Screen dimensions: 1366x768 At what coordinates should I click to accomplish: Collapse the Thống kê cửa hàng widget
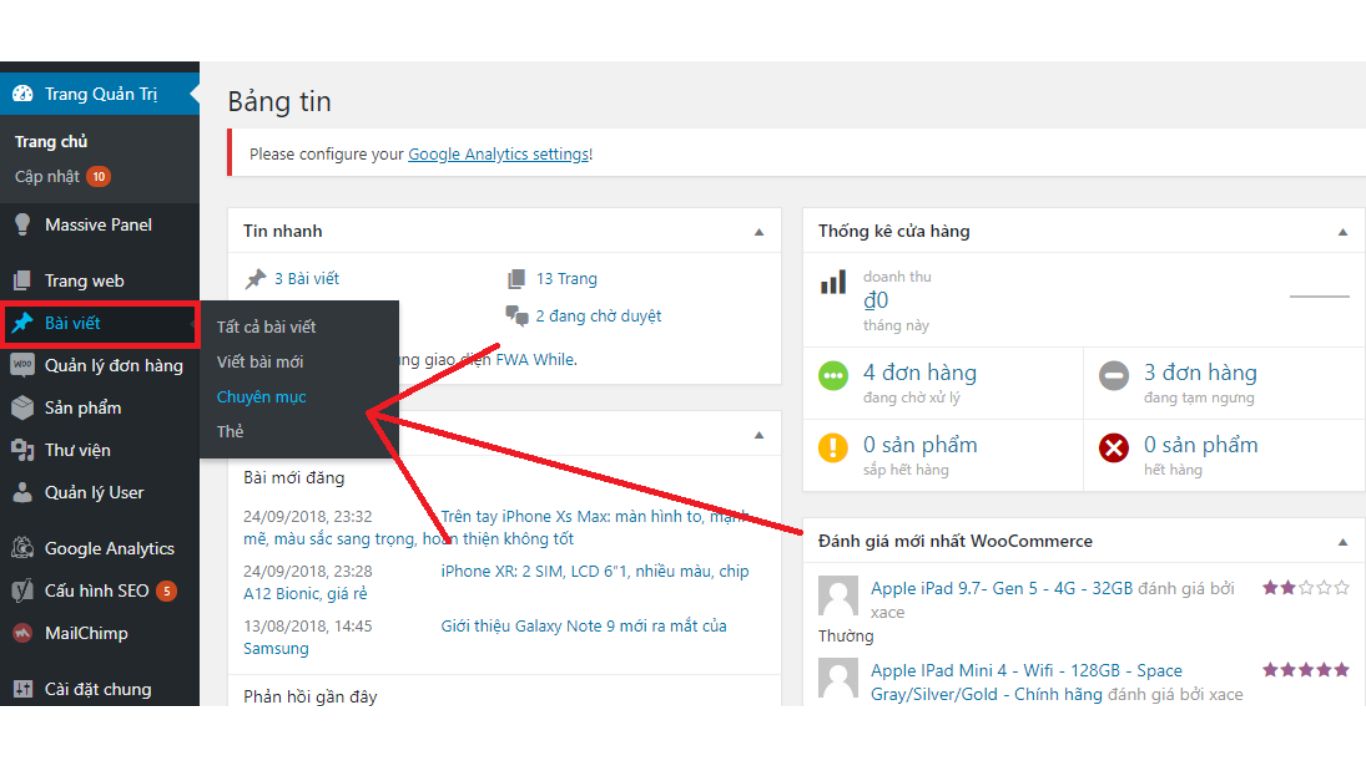coord(1343,232)
